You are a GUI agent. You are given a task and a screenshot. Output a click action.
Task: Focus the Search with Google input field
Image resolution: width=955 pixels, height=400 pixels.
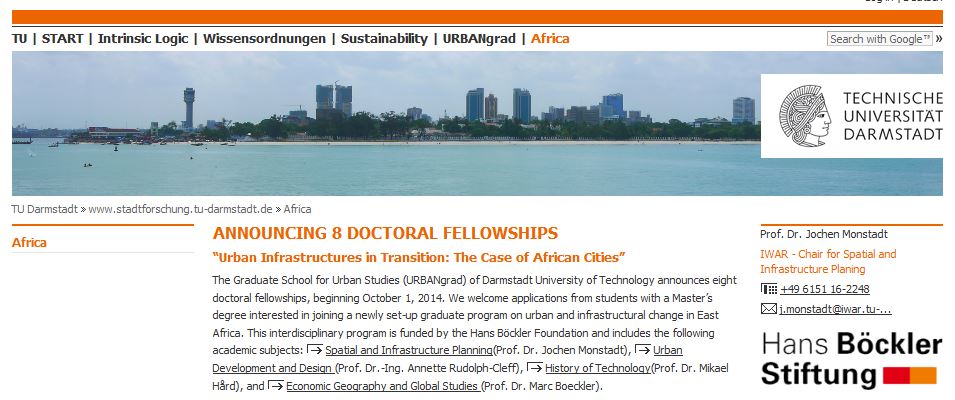coord(880,39)
